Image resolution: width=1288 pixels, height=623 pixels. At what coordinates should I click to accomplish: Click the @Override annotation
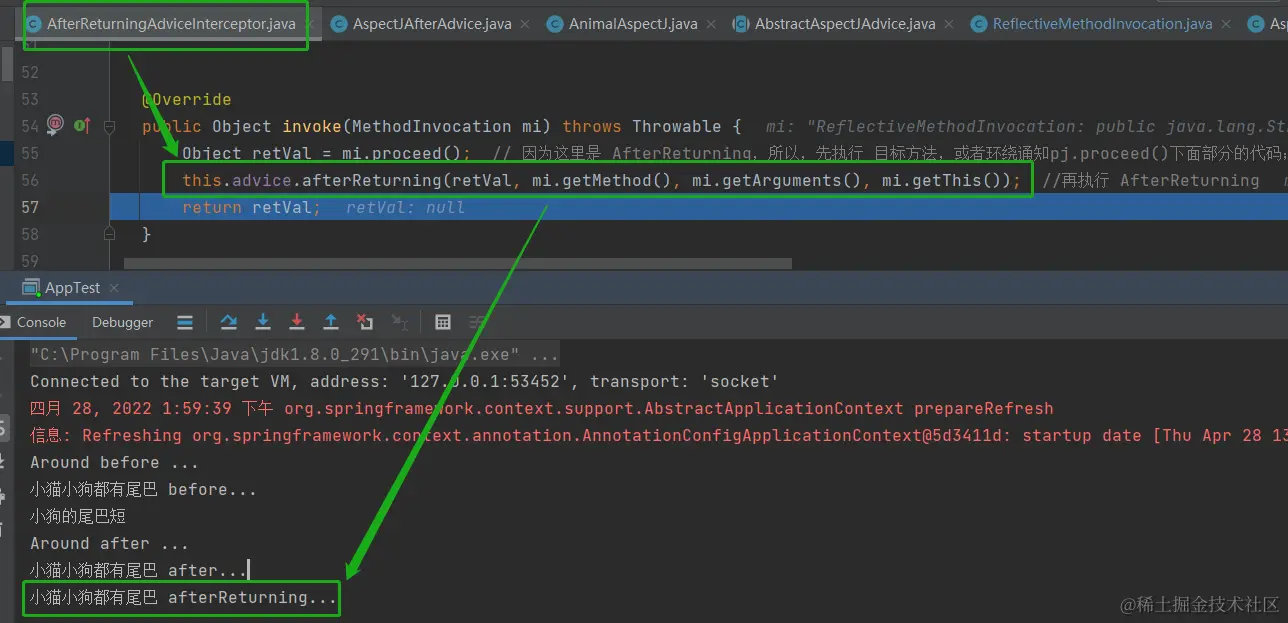tap(187, 99)
